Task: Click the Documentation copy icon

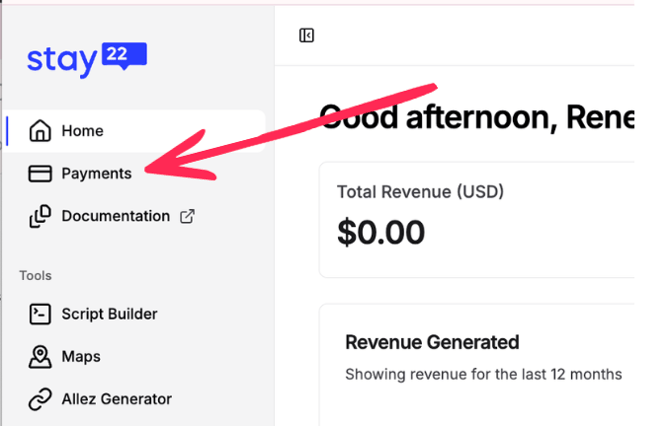Action: click(x=40, y=216)
